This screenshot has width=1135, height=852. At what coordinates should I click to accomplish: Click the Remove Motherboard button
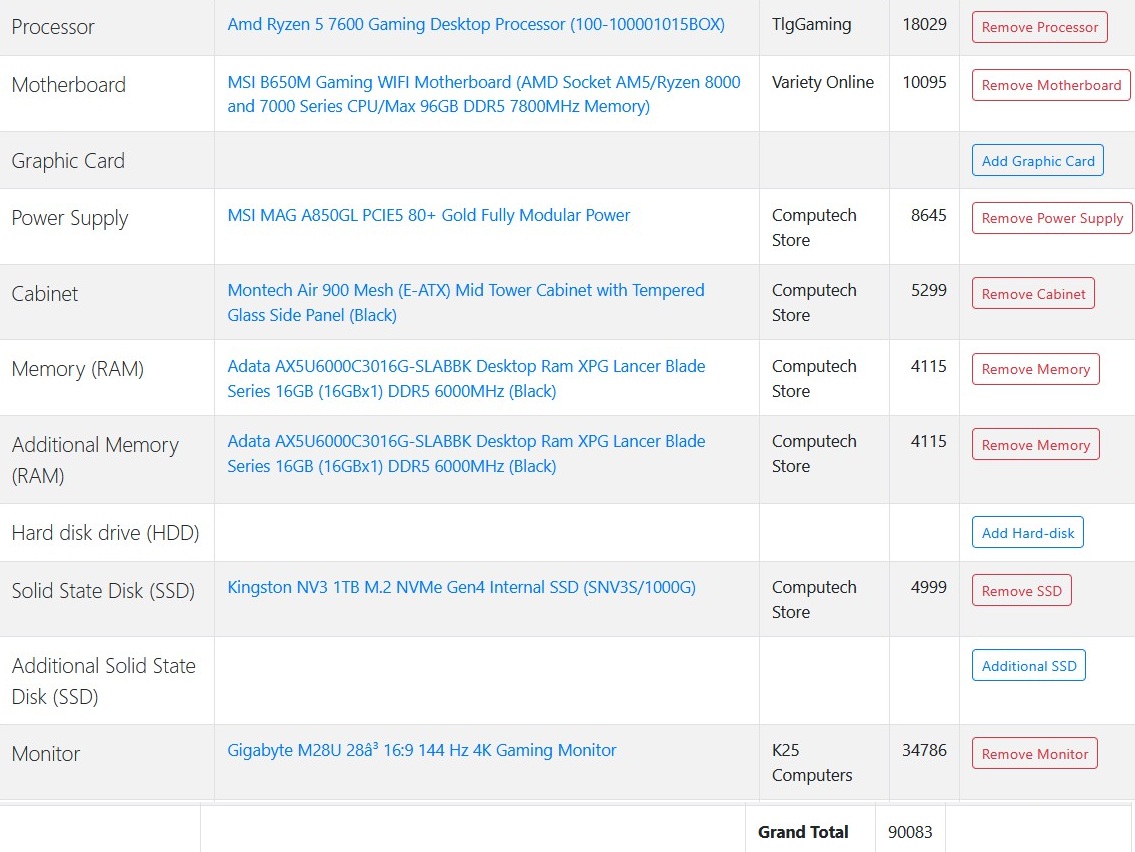click(1051, 85)
